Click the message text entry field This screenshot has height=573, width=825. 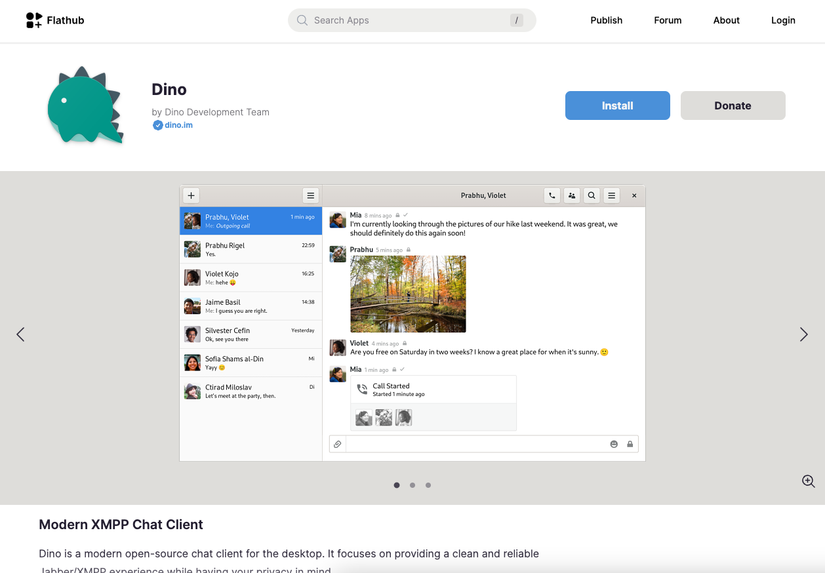[x=476, y=444]
